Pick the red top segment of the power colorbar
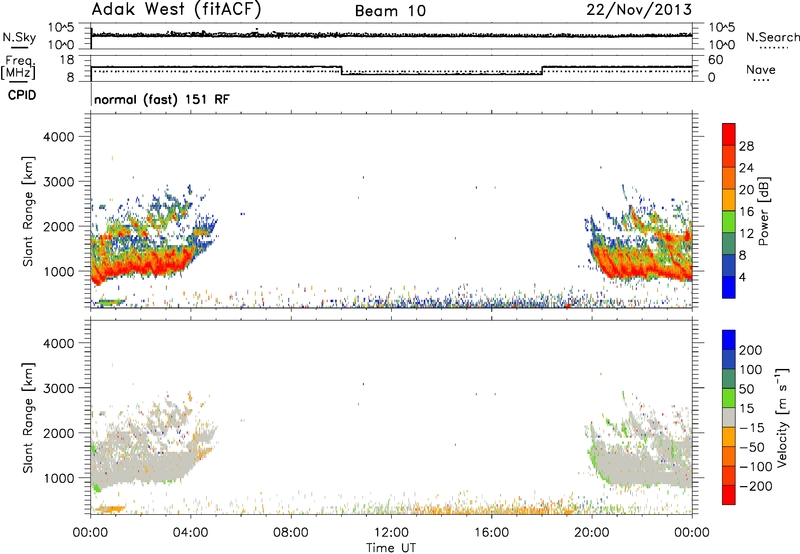The width and height of the screenshot is (800, 554). tap(729, 135)
